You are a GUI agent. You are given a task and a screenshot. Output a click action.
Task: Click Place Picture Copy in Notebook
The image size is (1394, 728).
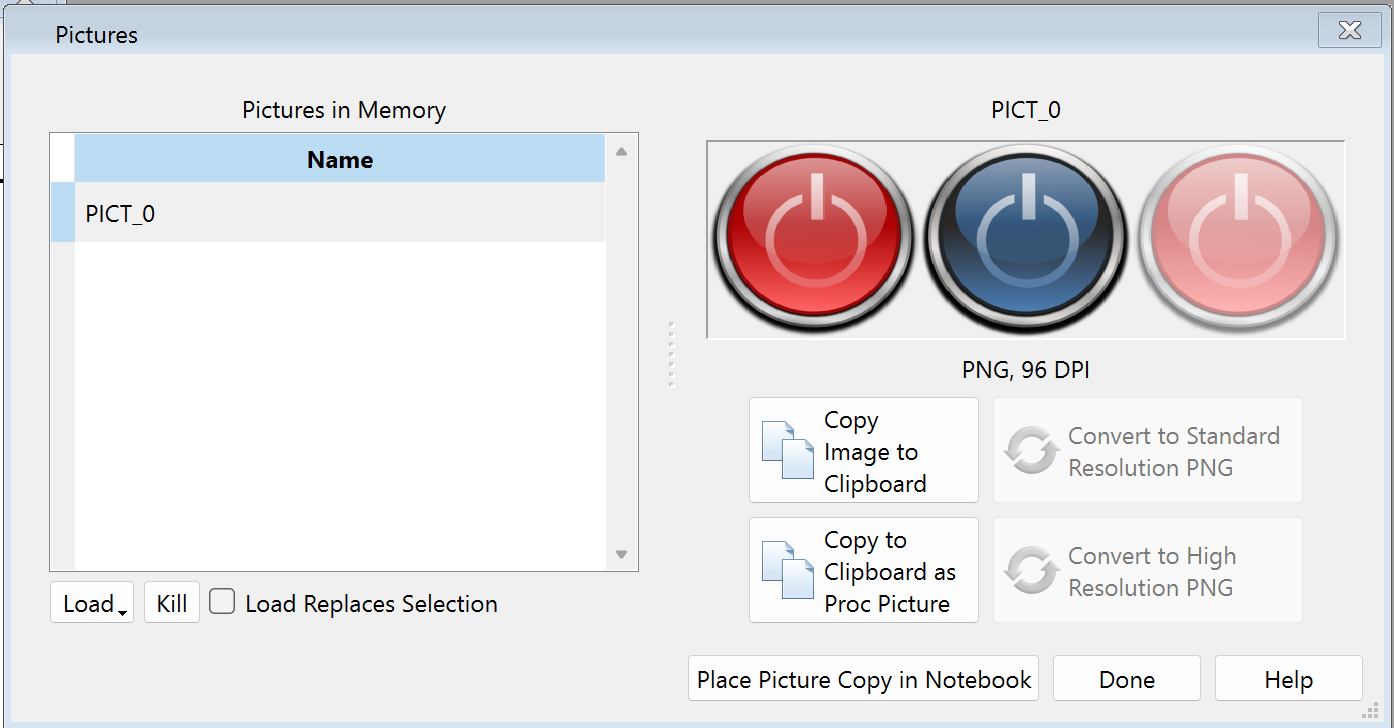point(863,680)
